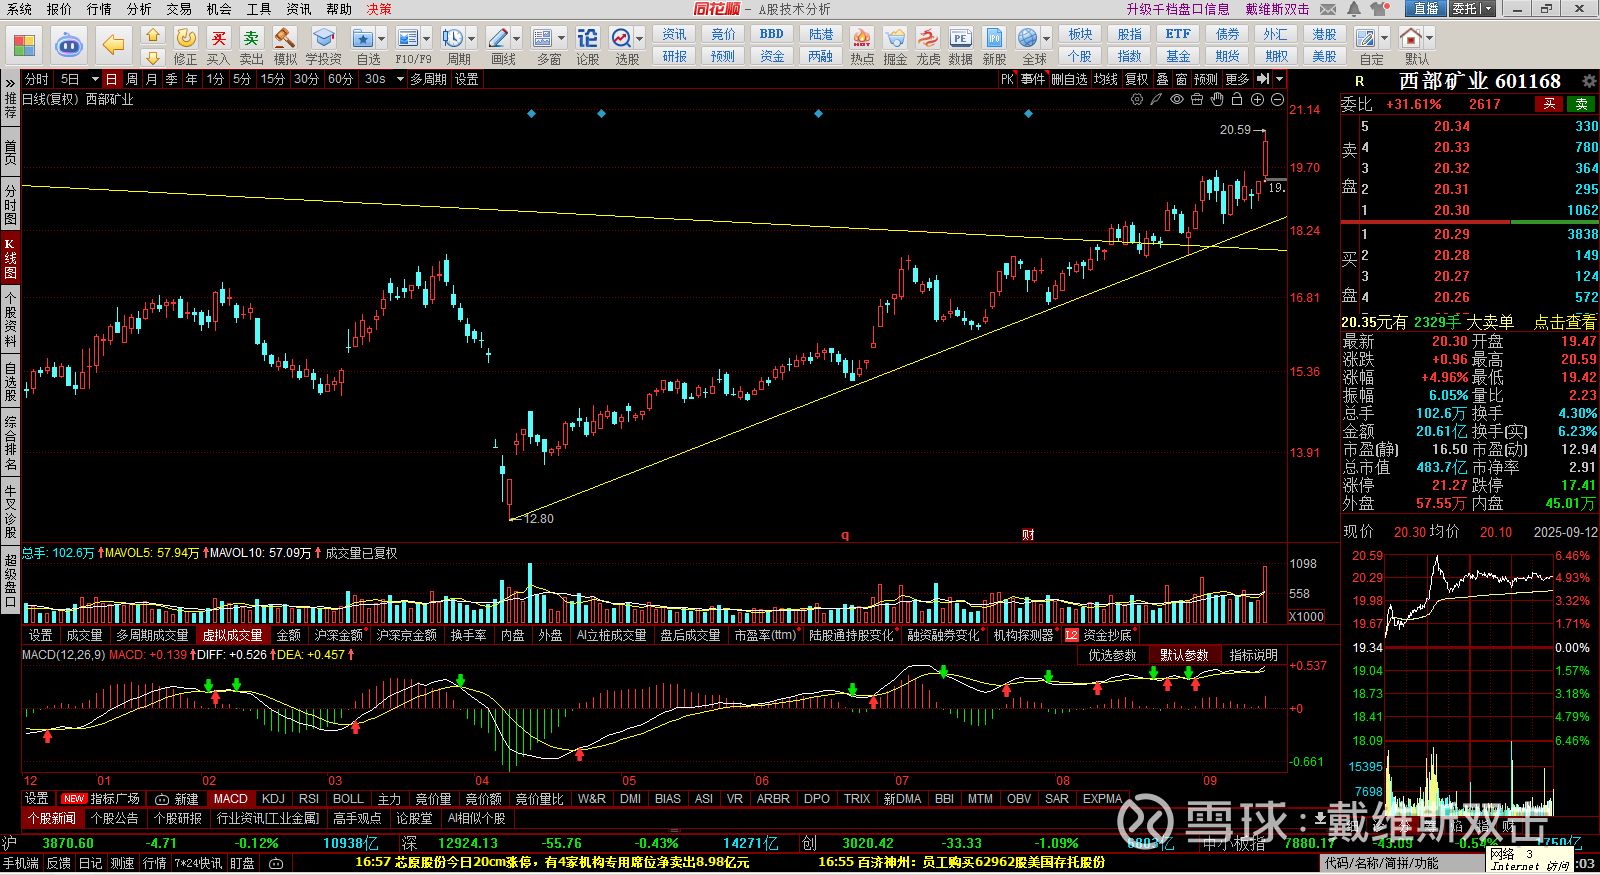Click the first blue diamond event marker
Screen dimensions: 1600x875
[x=531, y=114]
